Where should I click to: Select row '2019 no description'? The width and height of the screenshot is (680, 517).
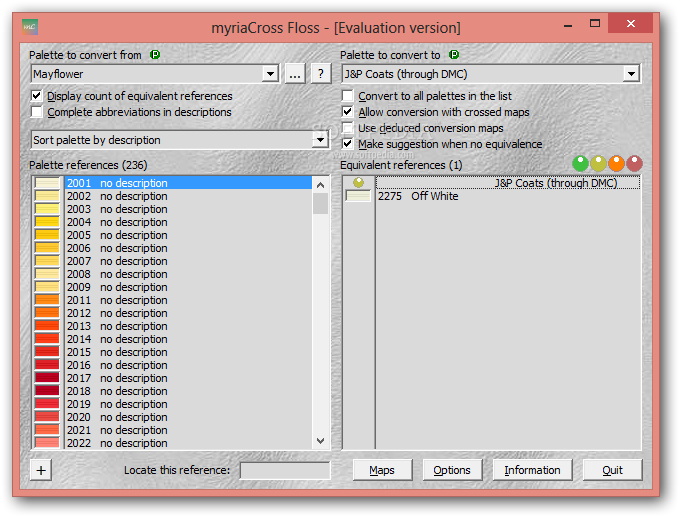[188, 404]
